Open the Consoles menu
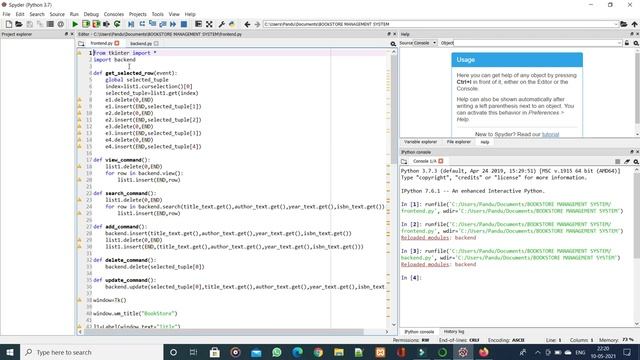The height and width of the screenshot is (360, 640). 113,14
